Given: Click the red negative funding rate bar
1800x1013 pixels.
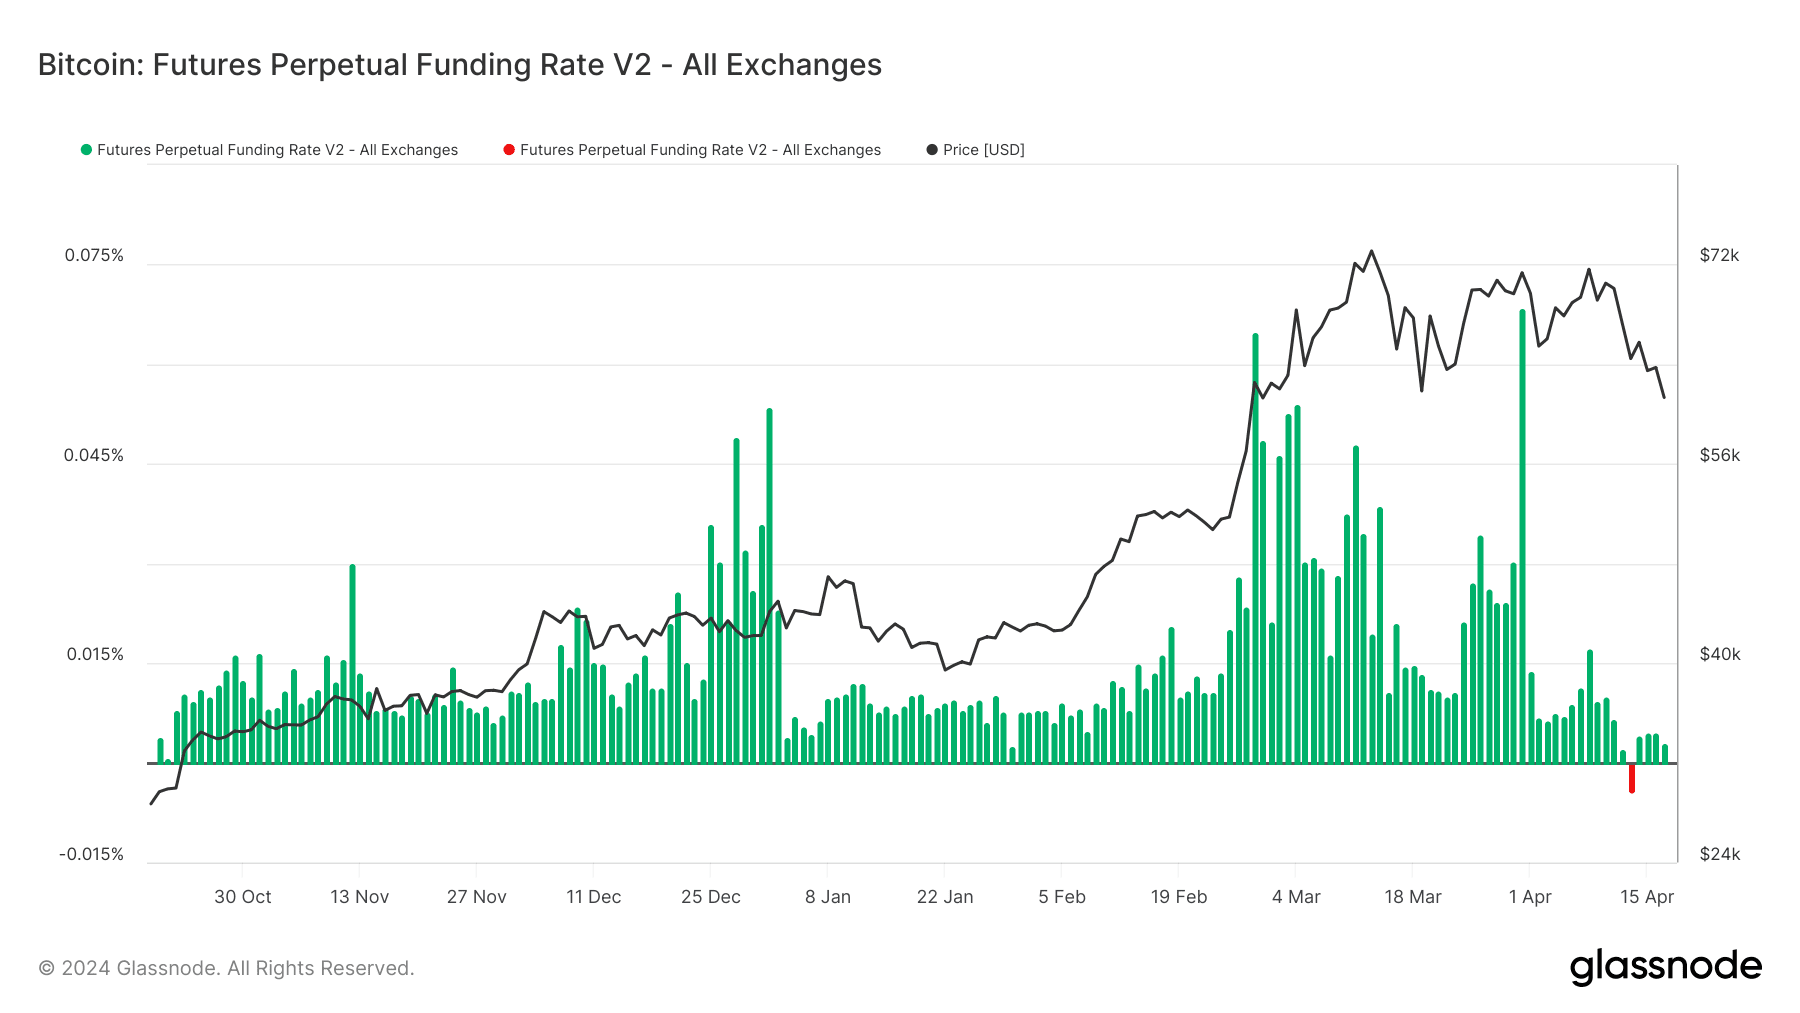Looking at the screenshot, I should pyautogui.click(x=1631, y=778).
